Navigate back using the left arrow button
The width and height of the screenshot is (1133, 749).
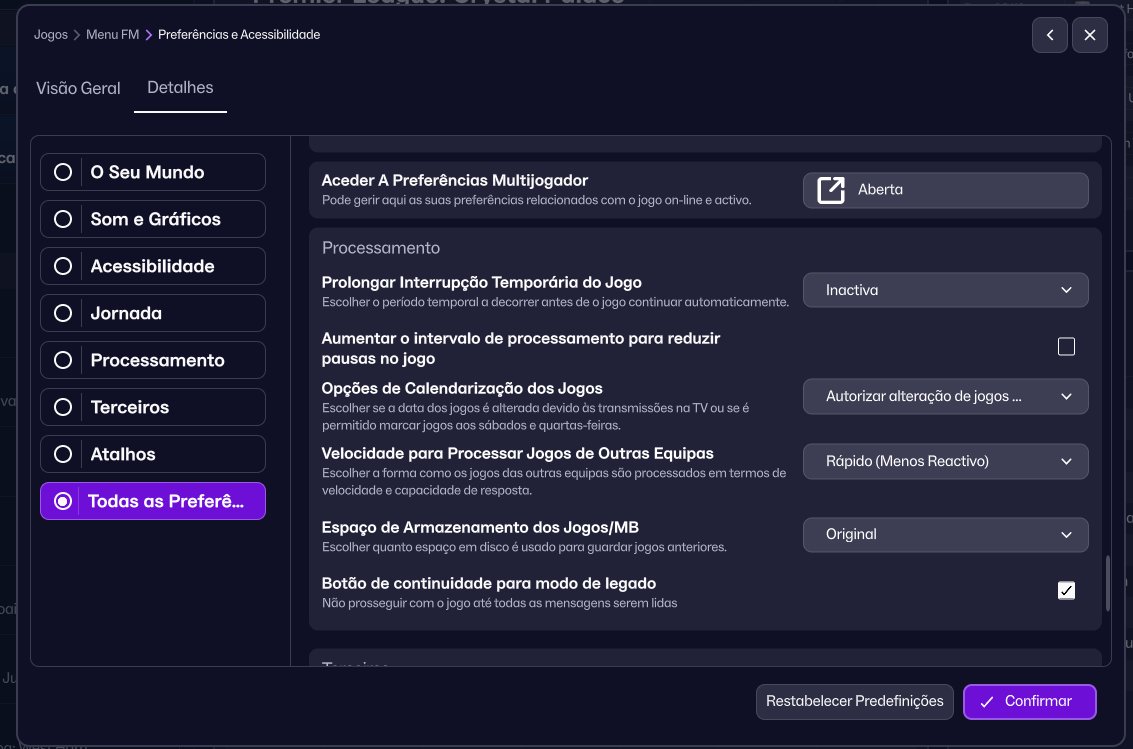click(1049, 34)
